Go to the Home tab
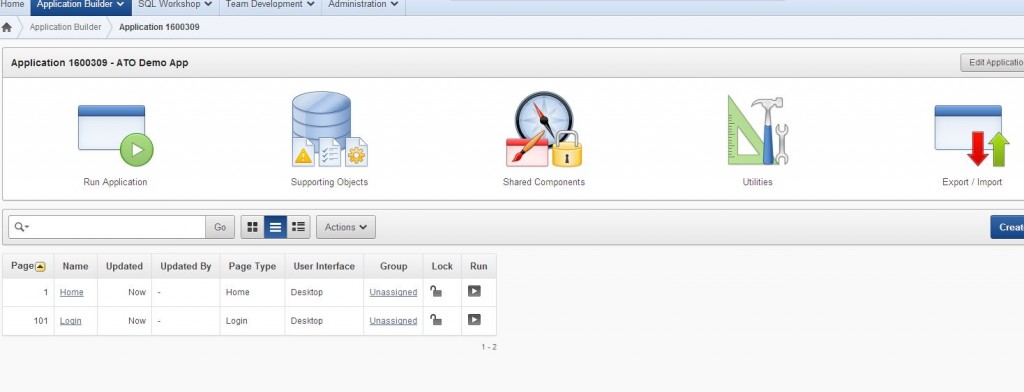The image size is (1024, 392). coord(13,5)
